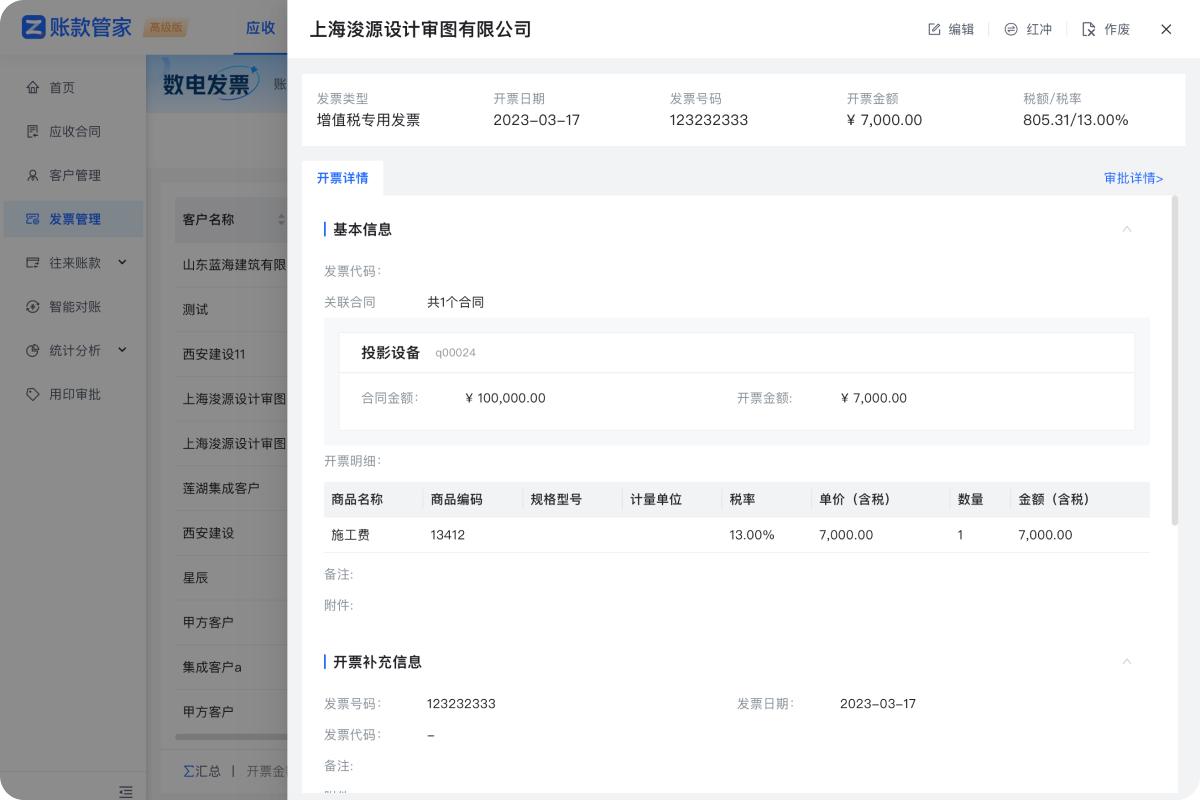Click the 编辑 edit icon
This screenshot has width=1200, height=800.
[935, 30]
